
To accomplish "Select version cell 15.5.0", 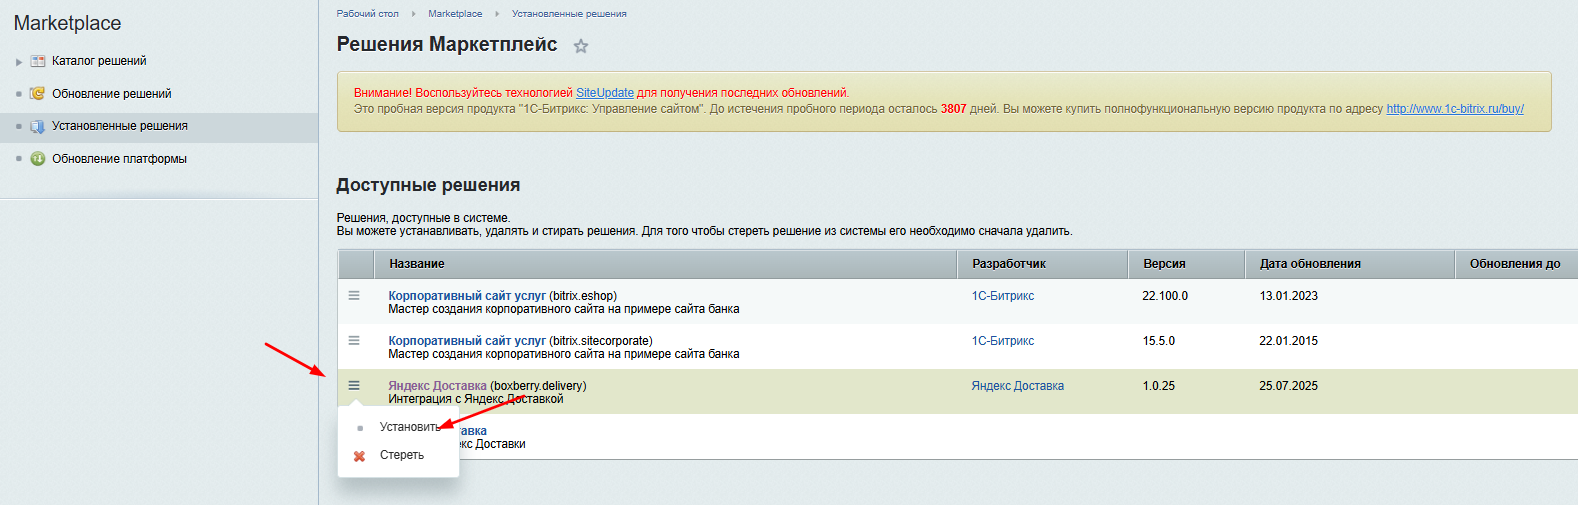I will point(1159,341).
